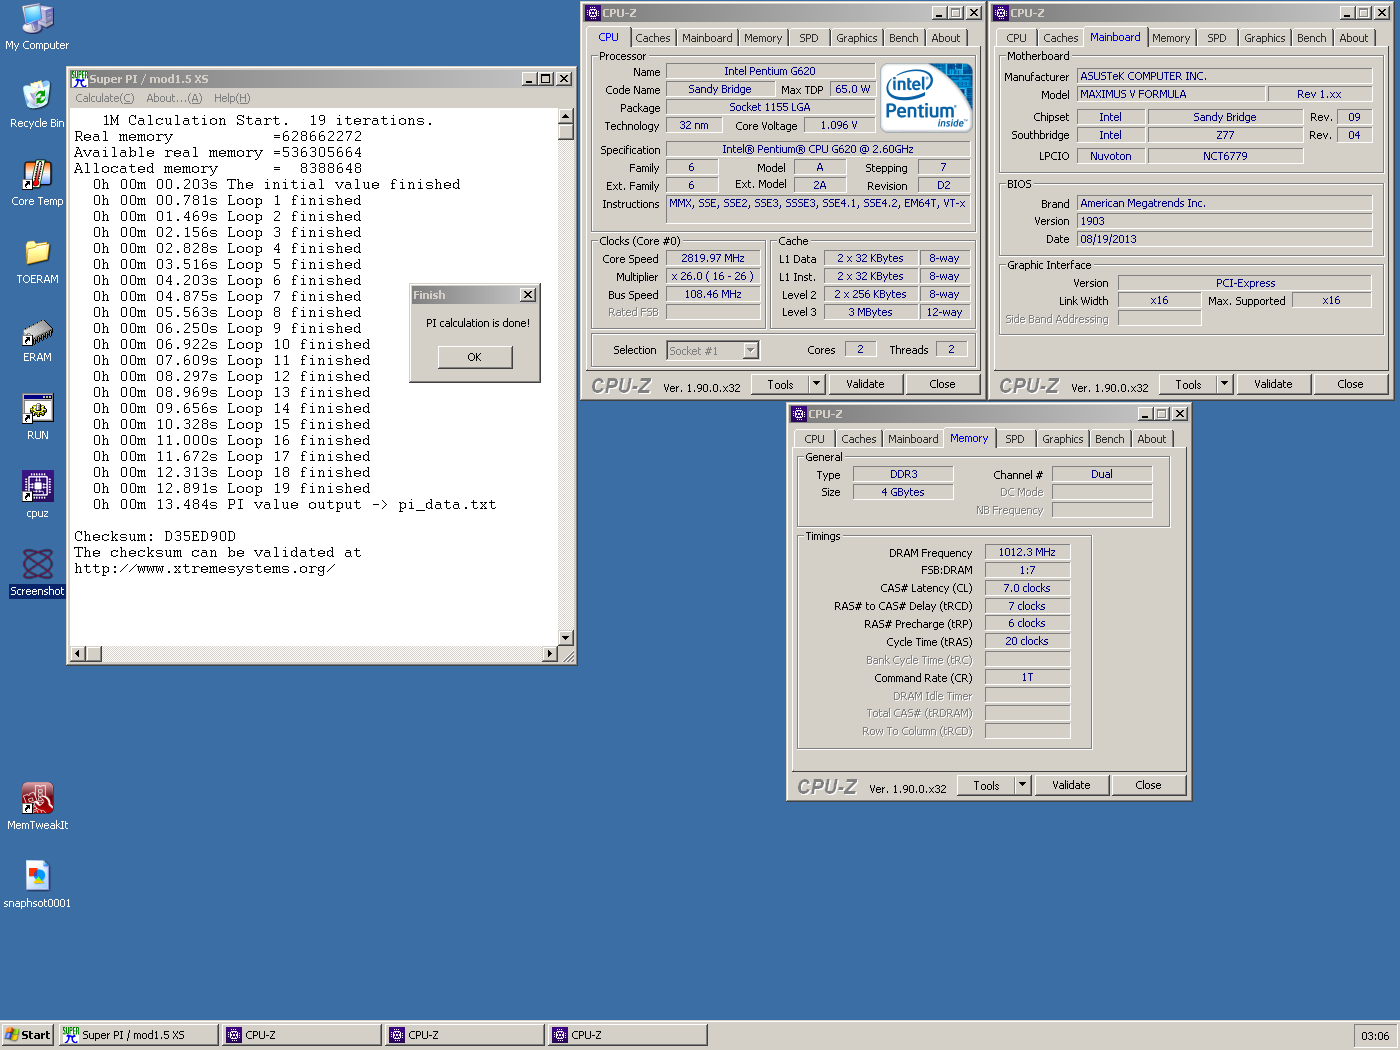Select the Screenshot desktop shortcut

[x=37, y=573]
